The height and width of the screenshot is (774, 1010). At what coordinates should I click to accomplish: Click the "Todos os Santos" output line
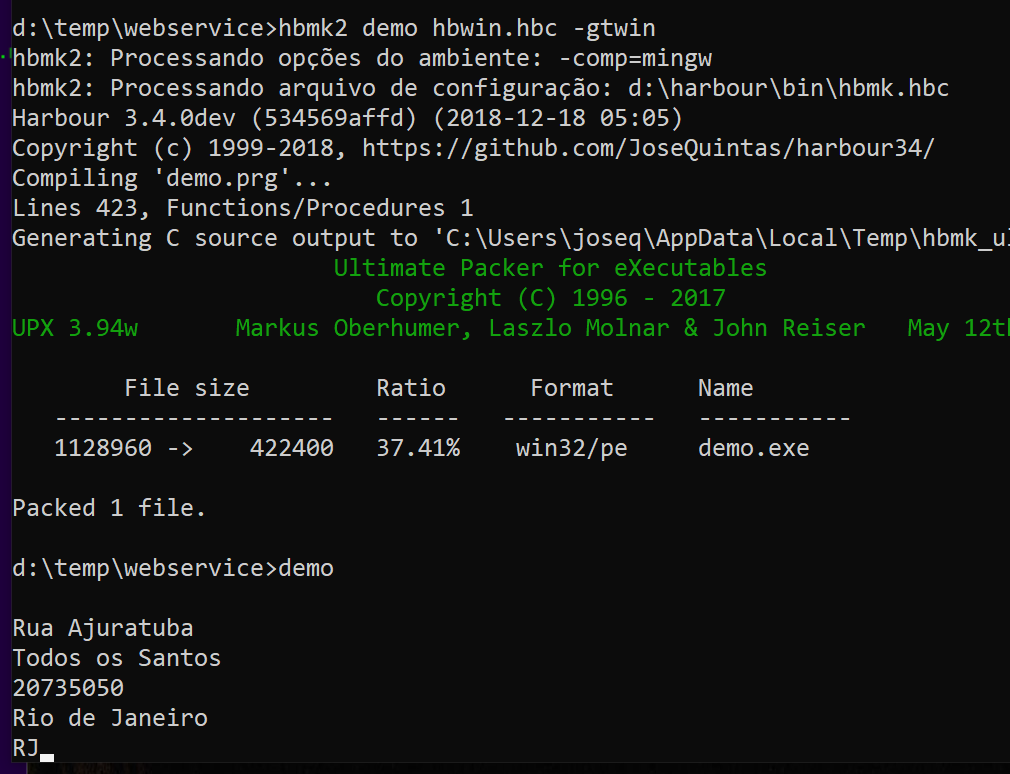[x=117, y=658]
